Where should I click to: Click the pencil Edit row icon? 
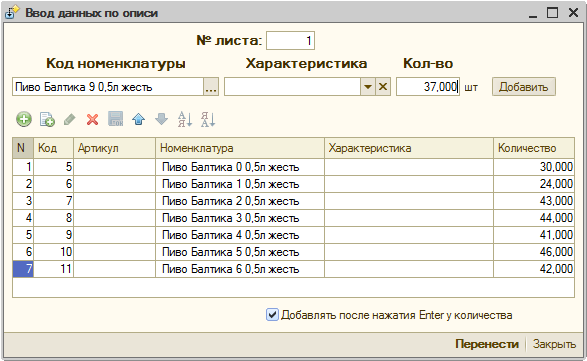pos(70,119)
